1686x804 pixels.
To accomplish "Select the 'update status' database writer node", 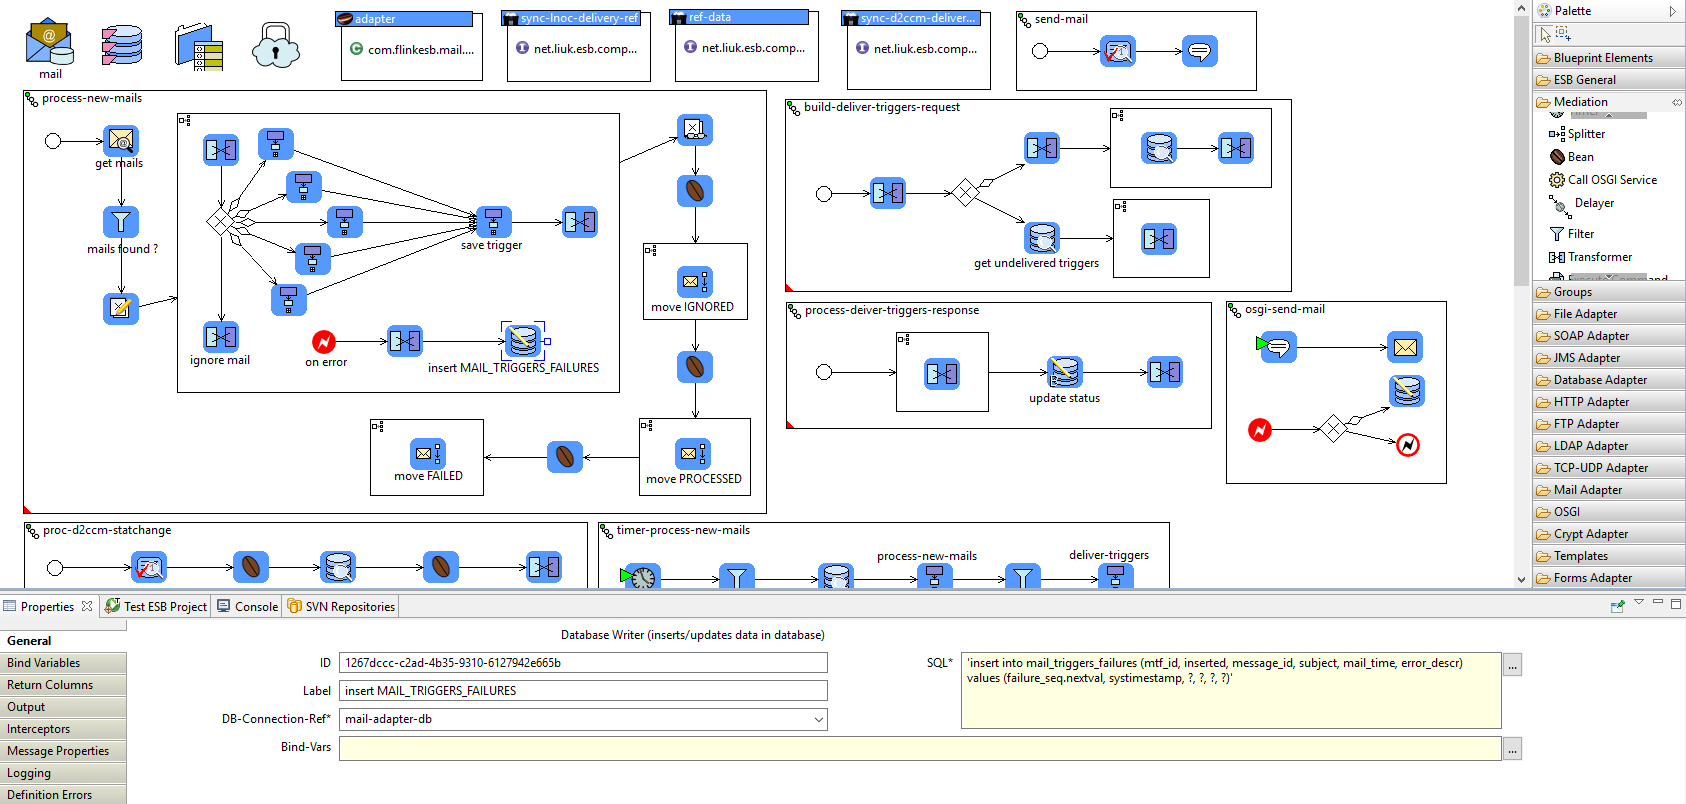I will click(x=1064, y=372).
